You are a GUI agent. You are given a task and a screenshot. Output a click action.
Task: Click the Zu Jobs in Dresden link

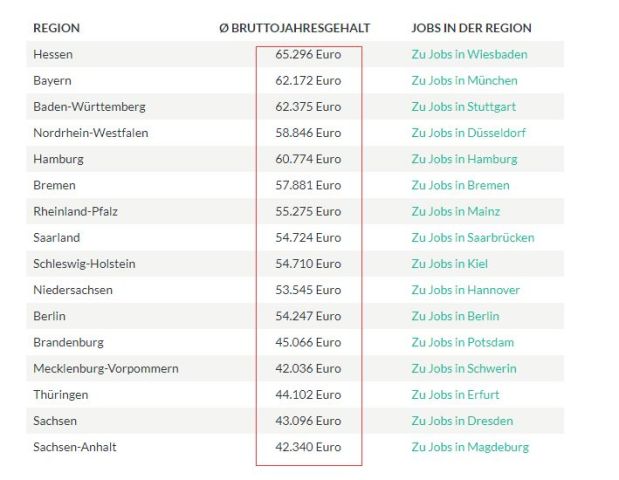tap(462, 421)
